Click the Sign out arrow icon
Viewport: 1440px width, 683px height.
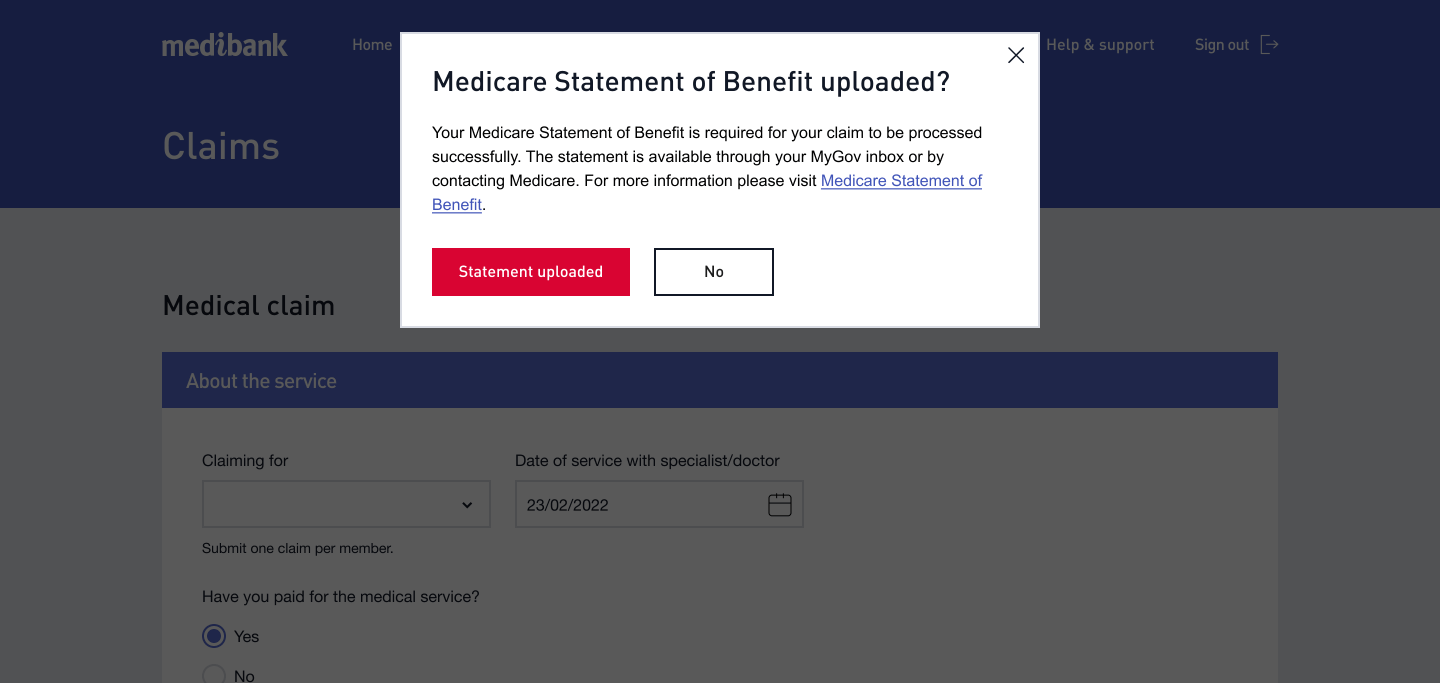pos(1269,44)
